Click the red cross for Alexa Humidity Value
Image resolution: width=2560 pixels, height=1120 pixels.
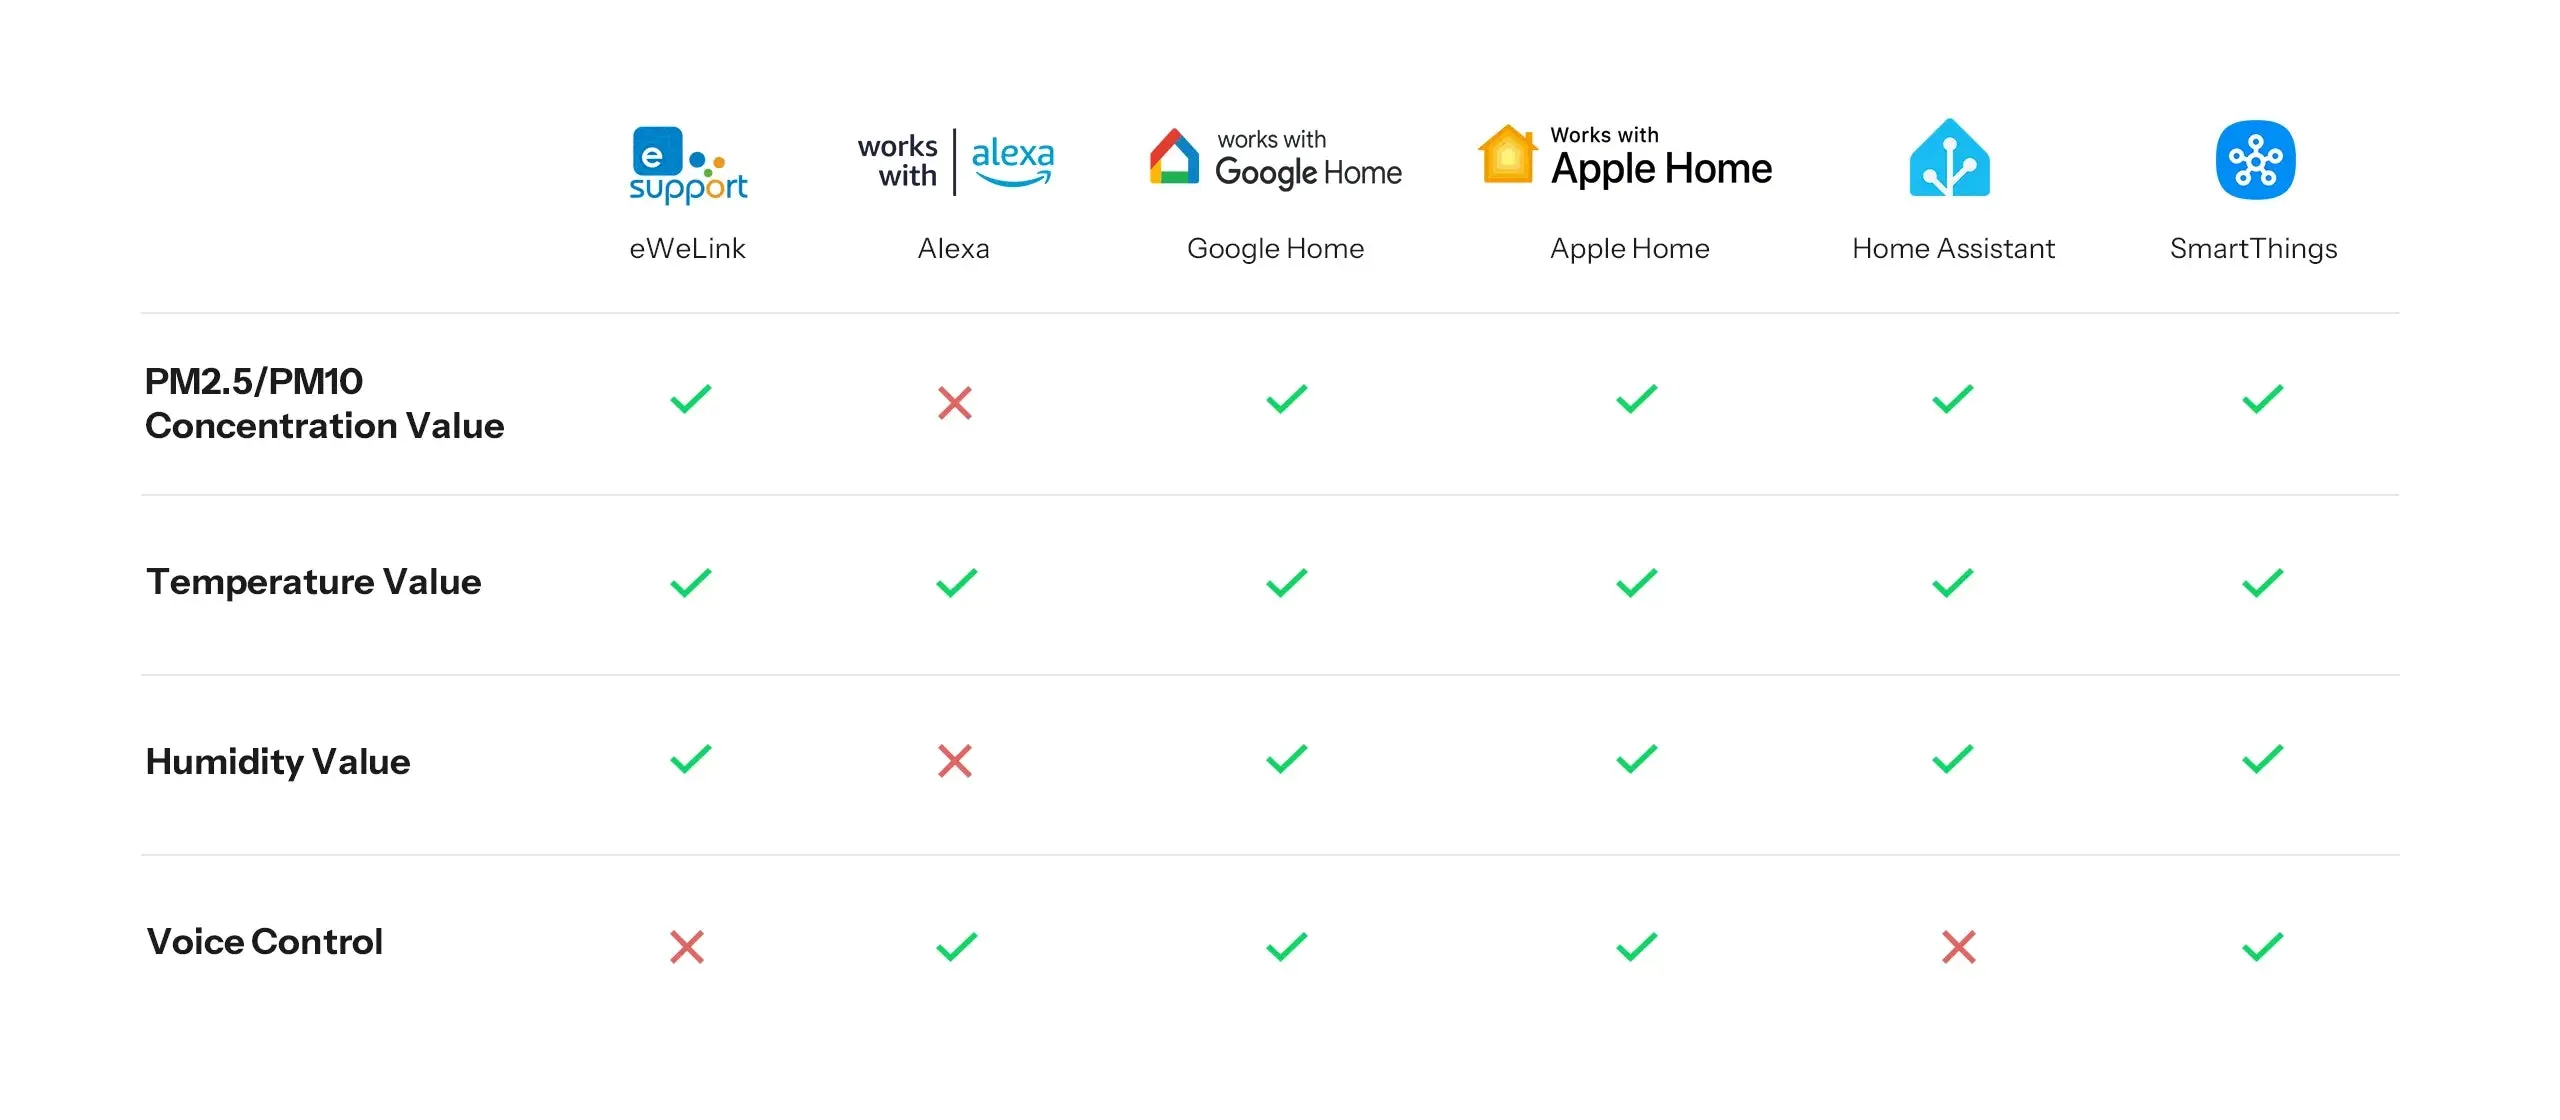pos(955,761)
